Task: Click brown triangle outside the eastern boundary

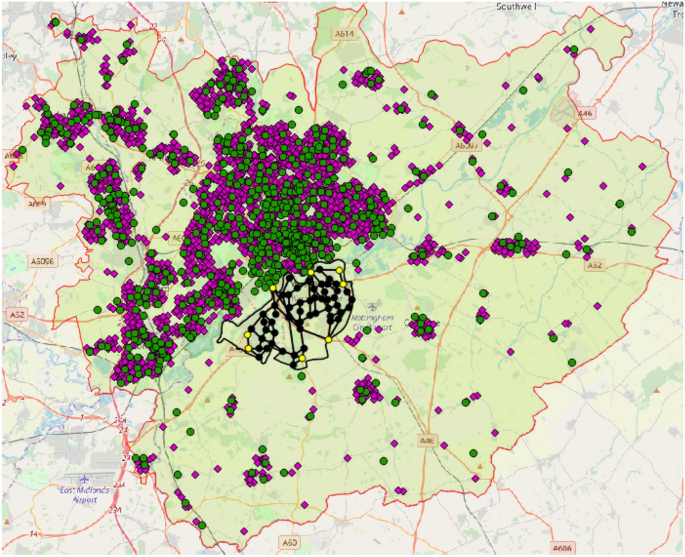Action: (x=657, y=391)
